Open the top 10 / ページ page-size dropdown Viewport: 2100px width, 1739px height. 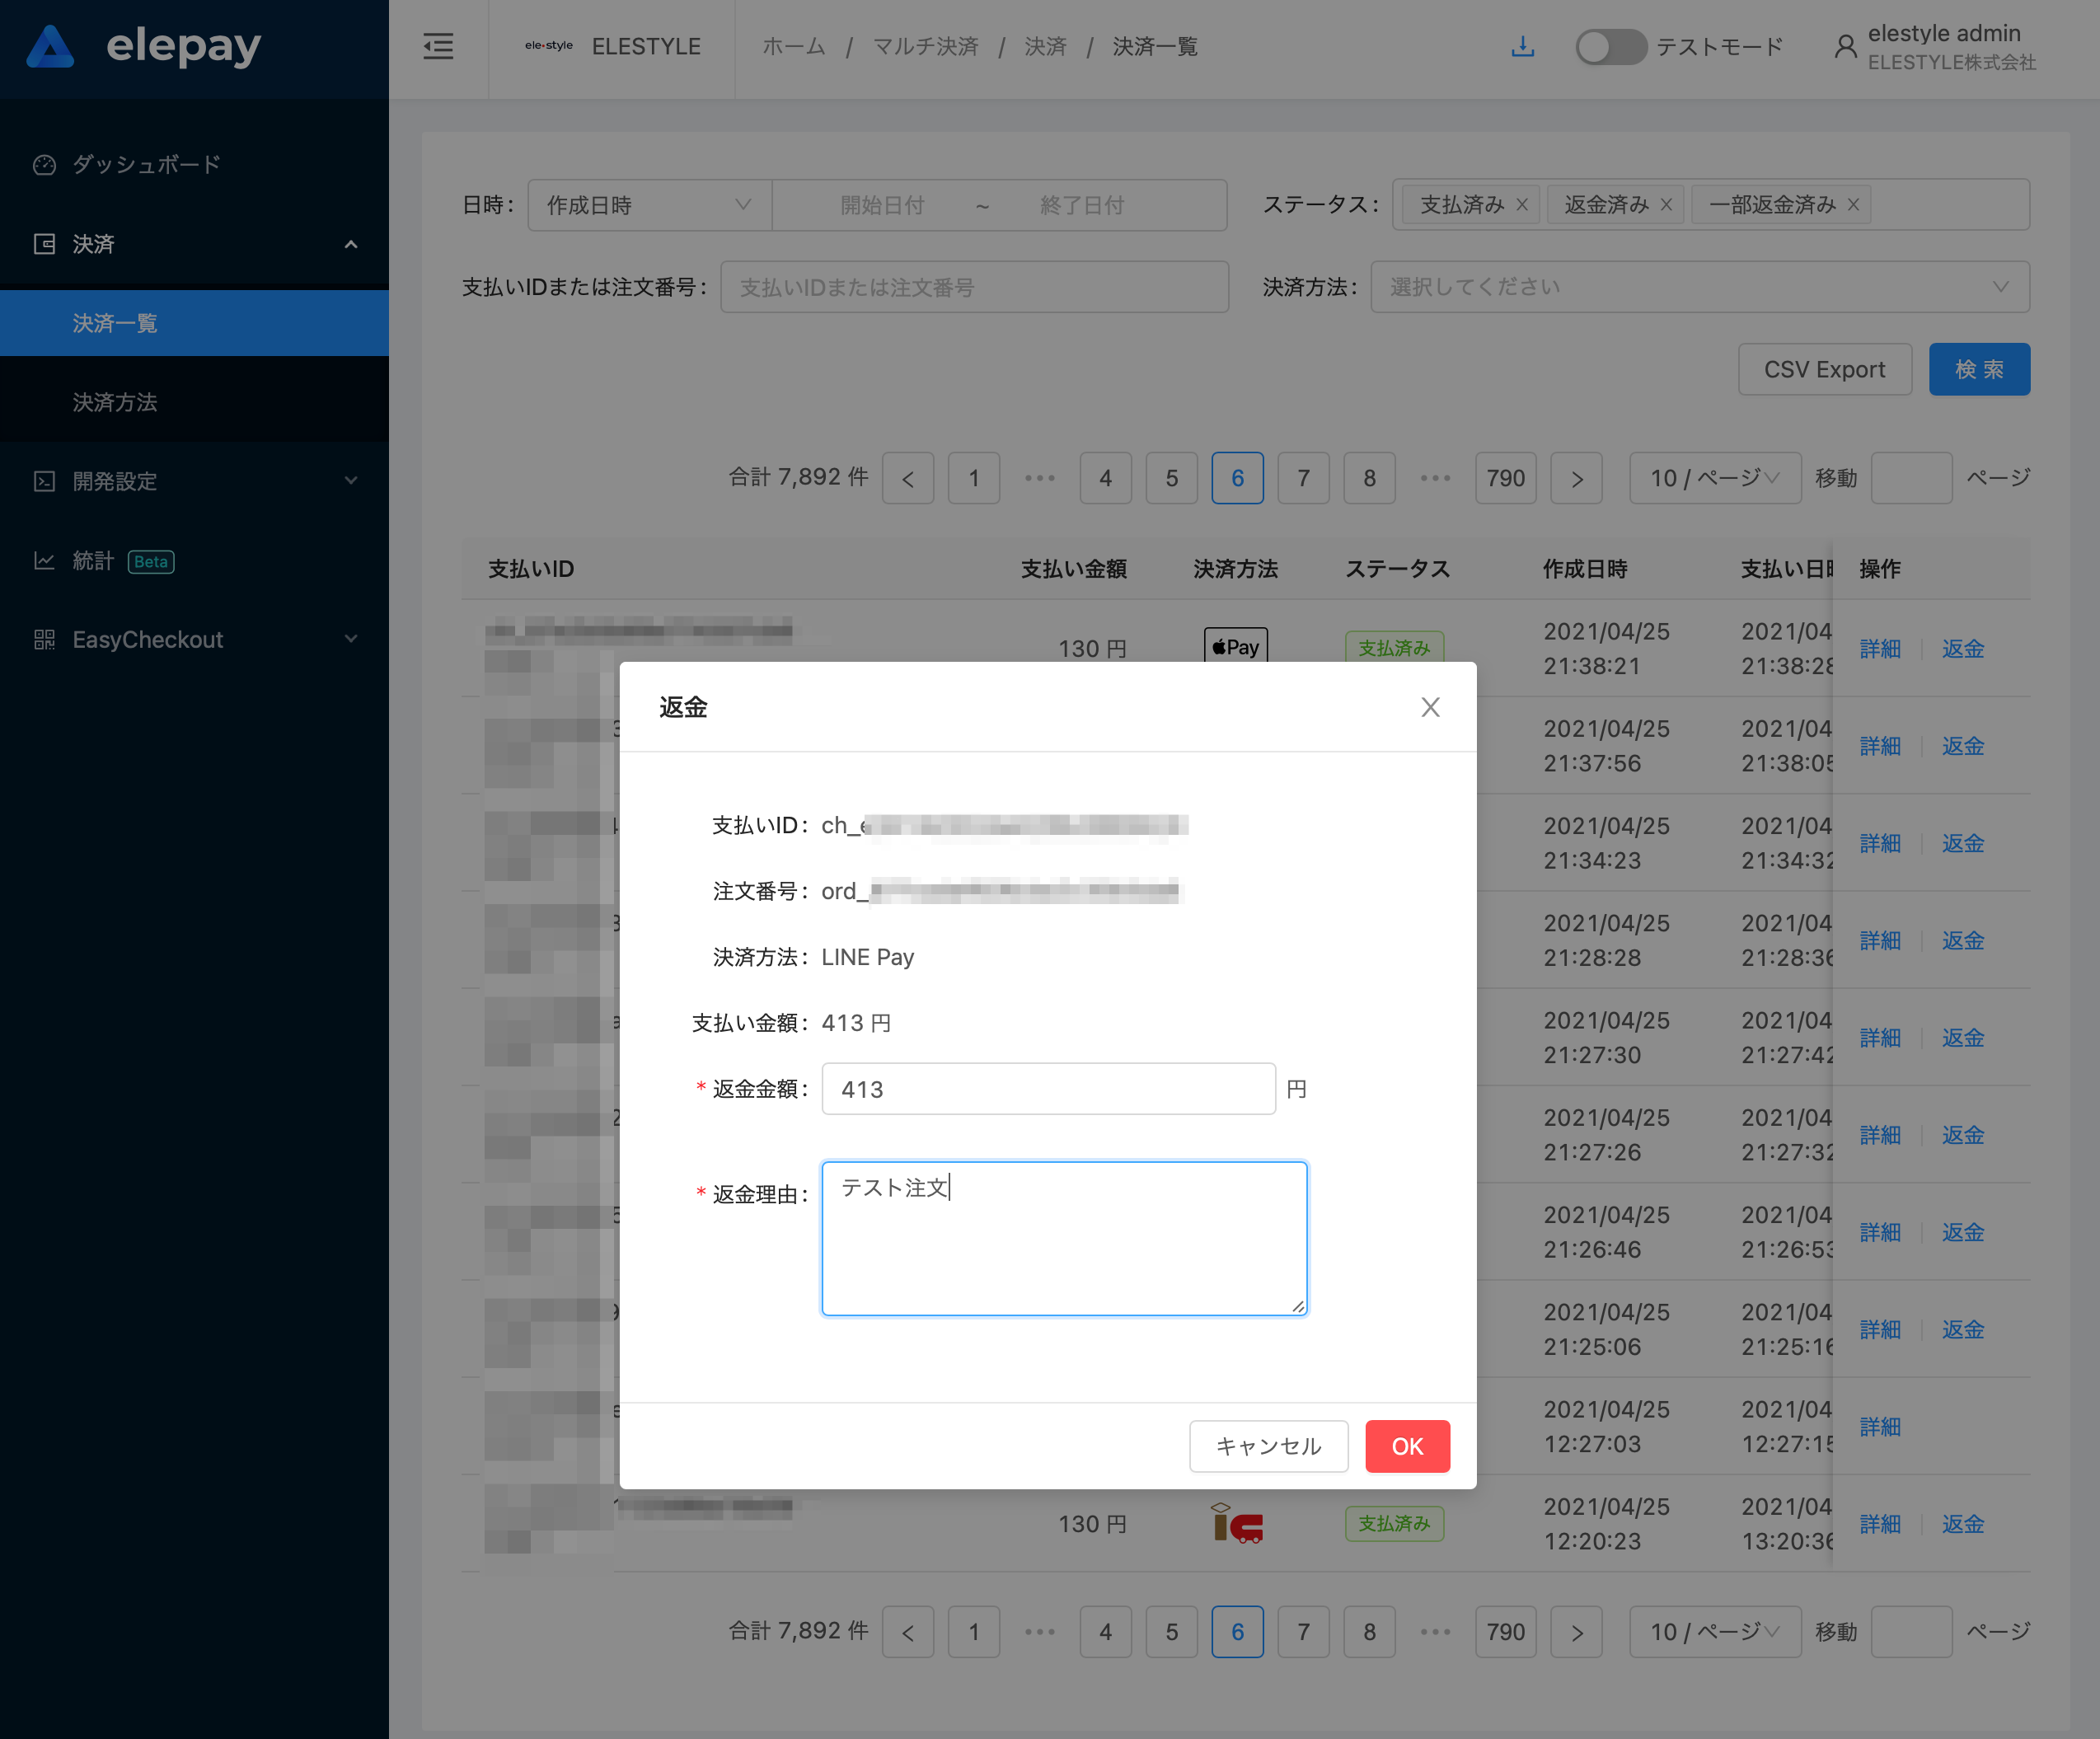(x=1714, y=478)
